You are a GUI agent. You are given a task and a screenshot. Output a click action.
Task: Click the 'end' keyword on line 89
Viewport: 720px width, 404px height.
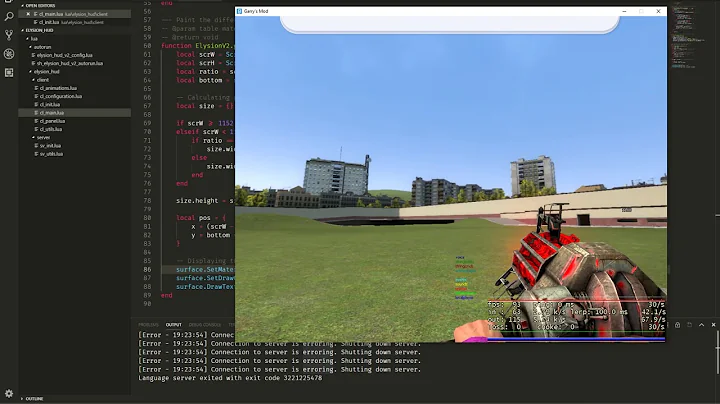point(167,295)
